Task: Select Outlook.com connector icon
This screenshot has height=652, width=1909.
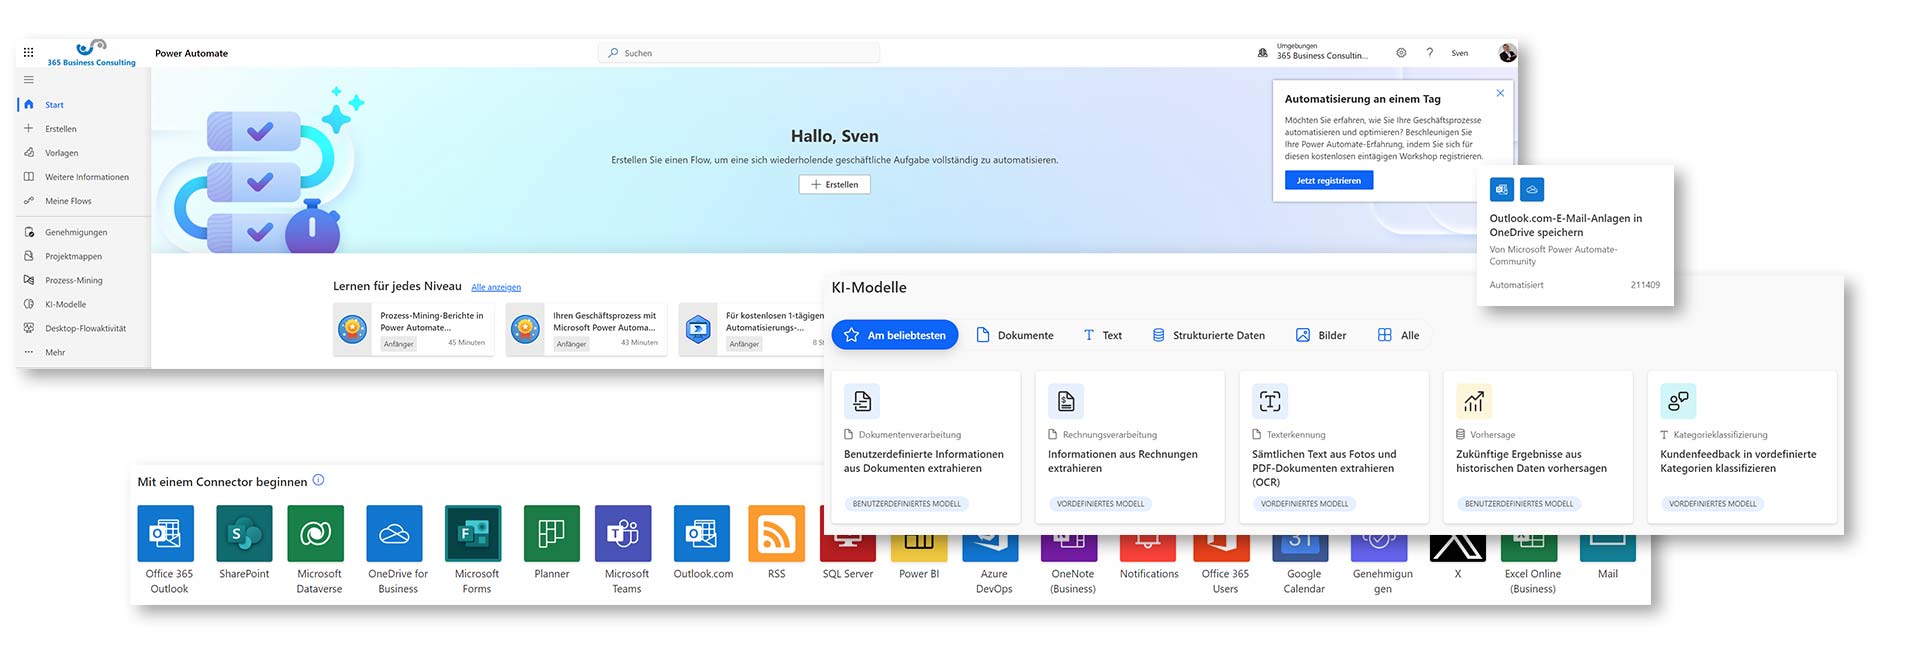Action: coord(702,533)
